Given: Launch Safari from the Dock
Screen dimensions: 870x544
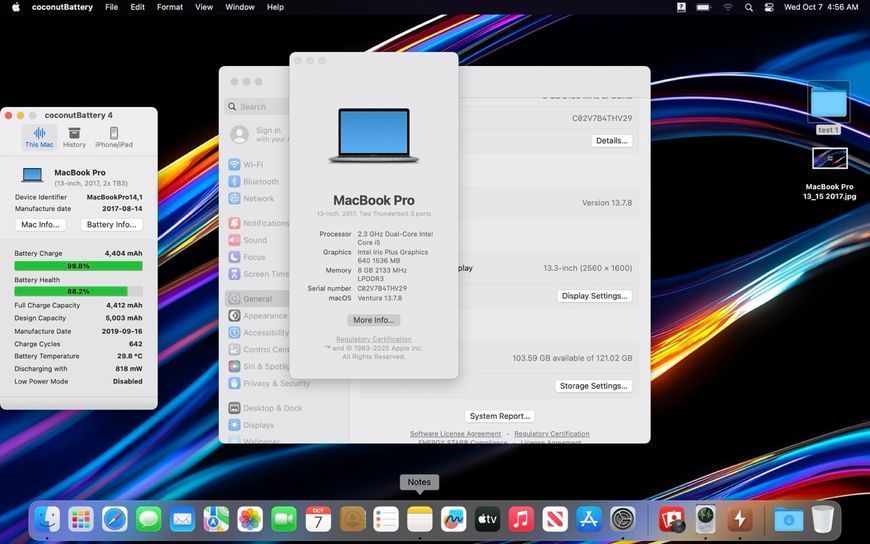Looking at the screenshot, I should tap(115, 520).
